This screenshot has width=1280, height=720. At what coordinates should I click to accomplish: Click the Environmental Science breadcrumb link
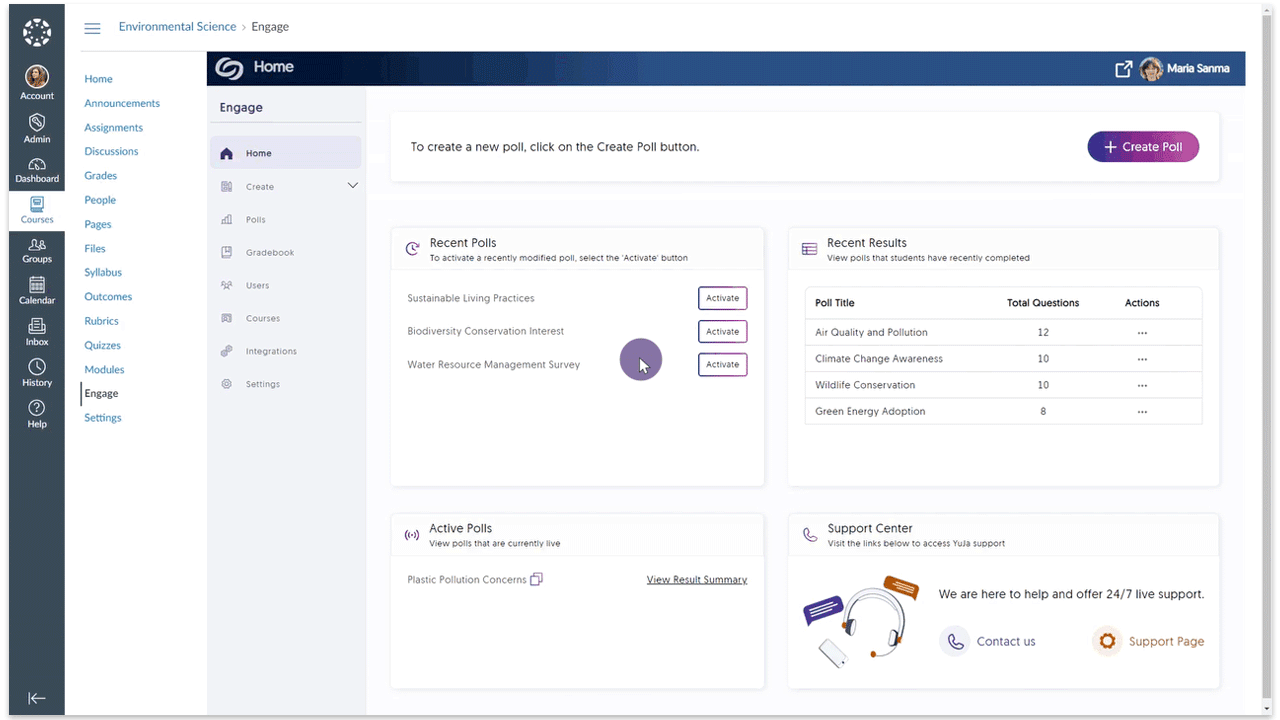coord(177,27)
